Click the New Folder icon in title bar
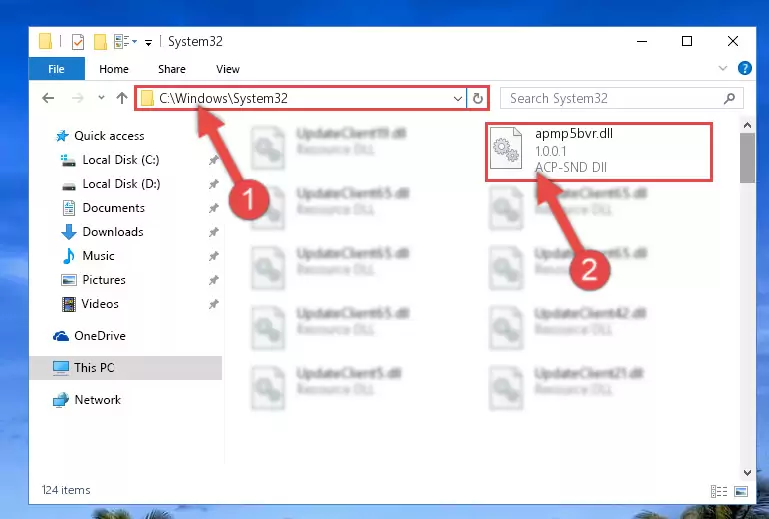This screenshot has width=769, height=519. point(100,42)
